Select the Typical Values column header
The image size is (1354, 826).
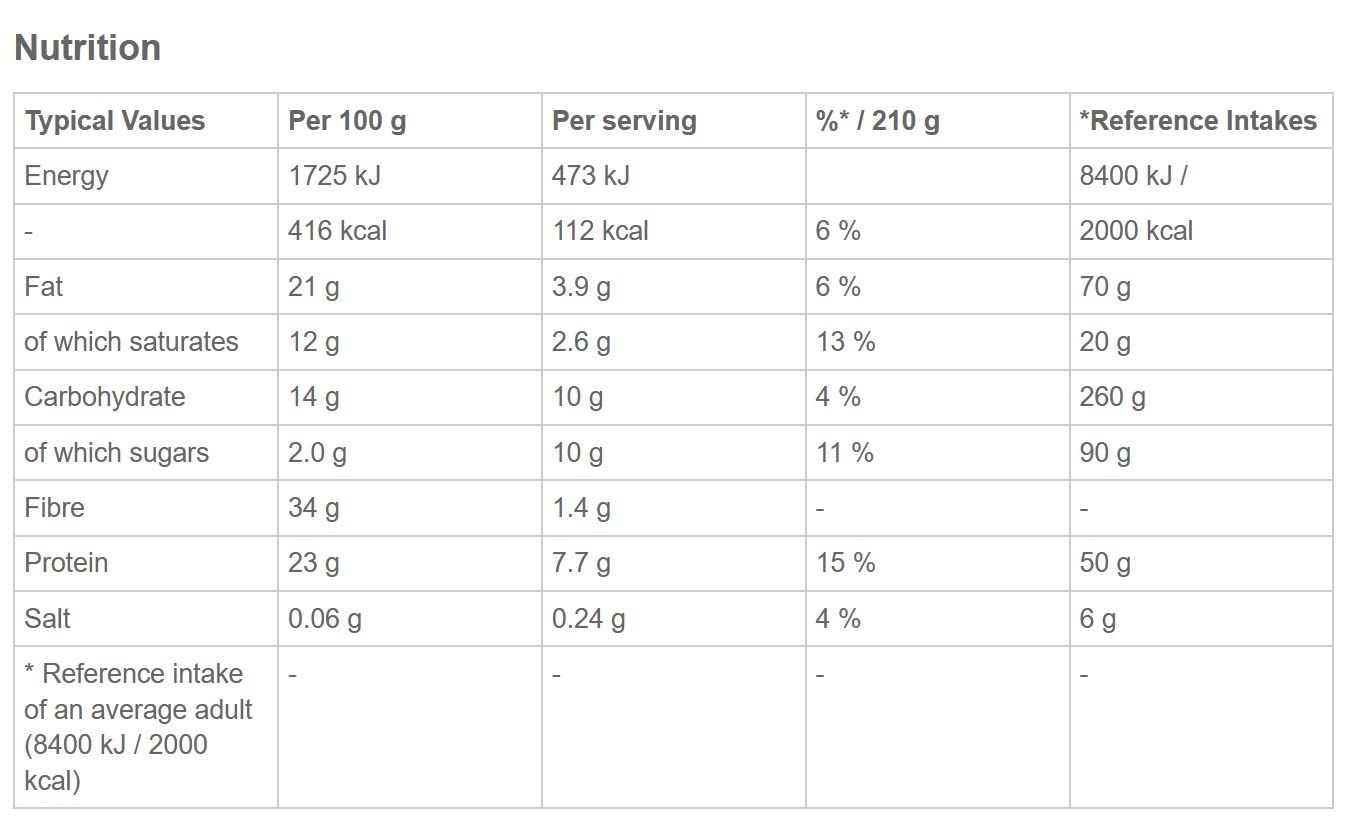tap(115, 121)
